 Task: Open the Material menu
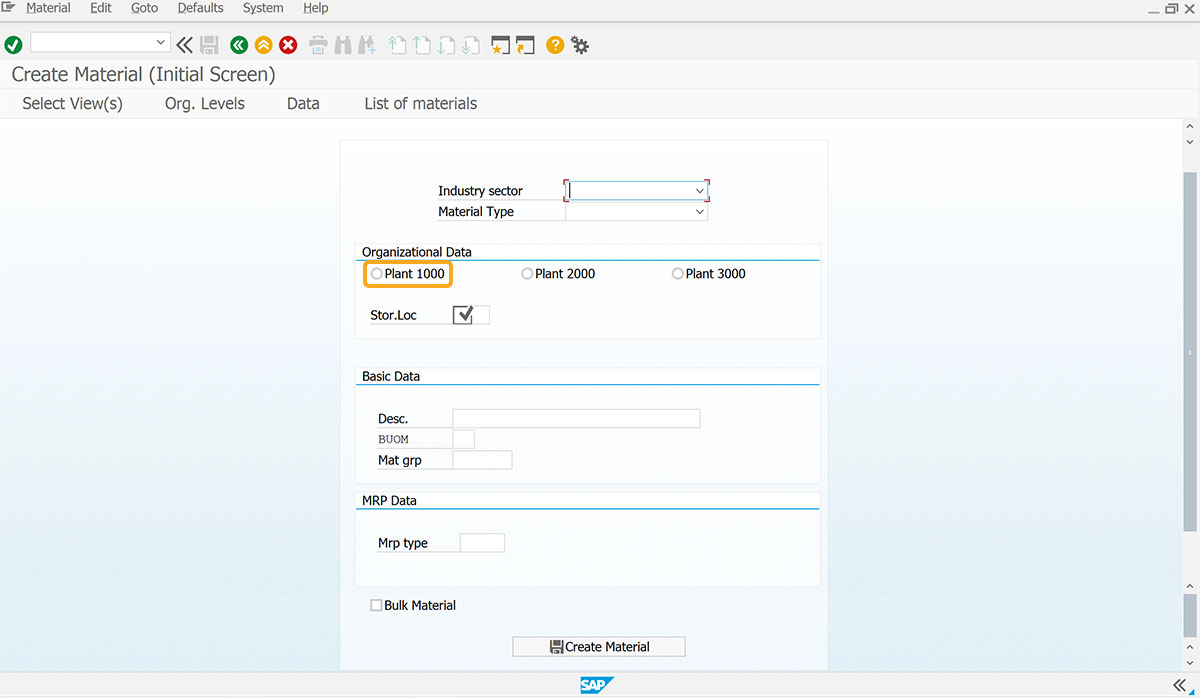pos(48,8)
